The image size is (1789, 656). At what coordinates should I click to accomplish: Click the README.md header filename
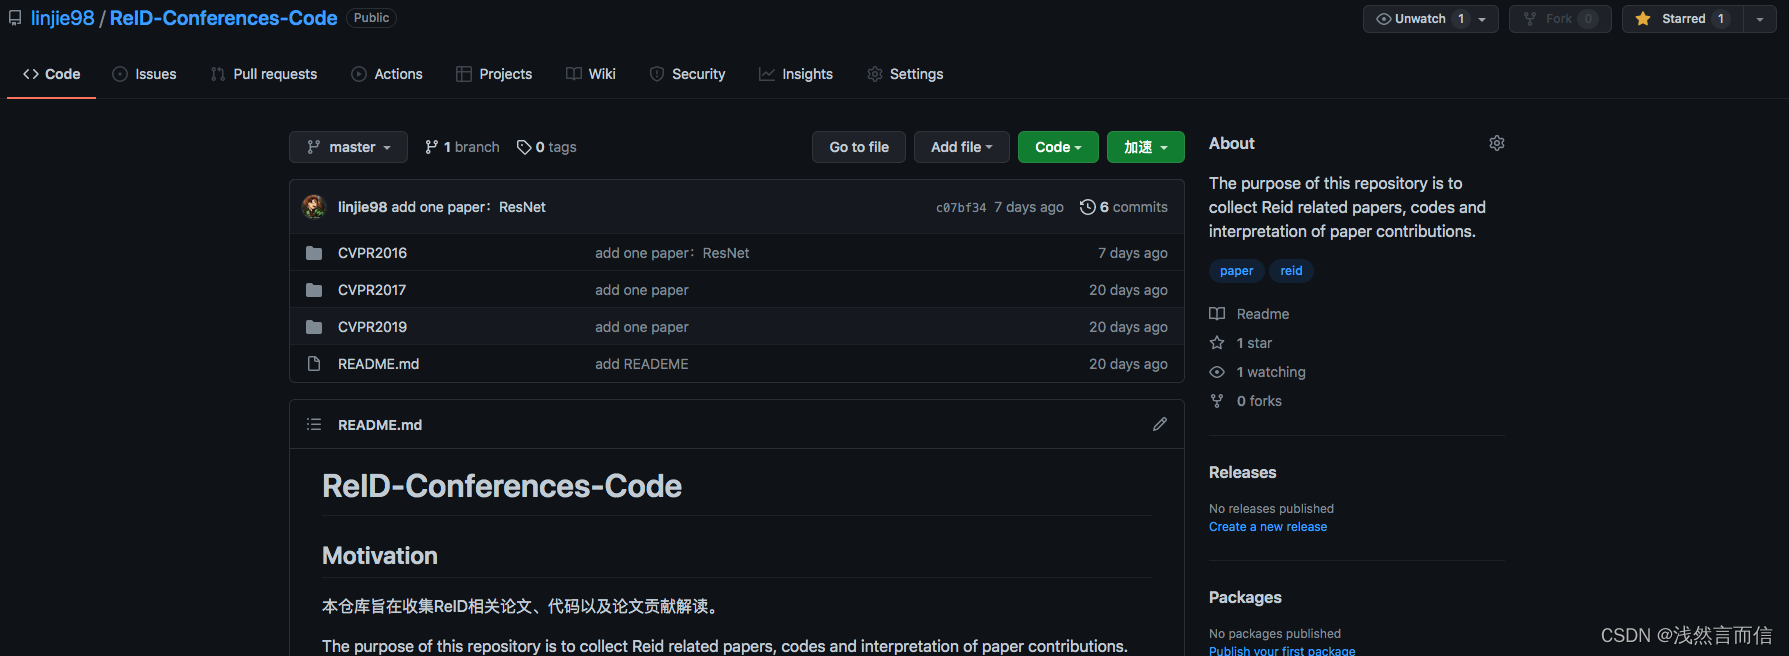380,425
